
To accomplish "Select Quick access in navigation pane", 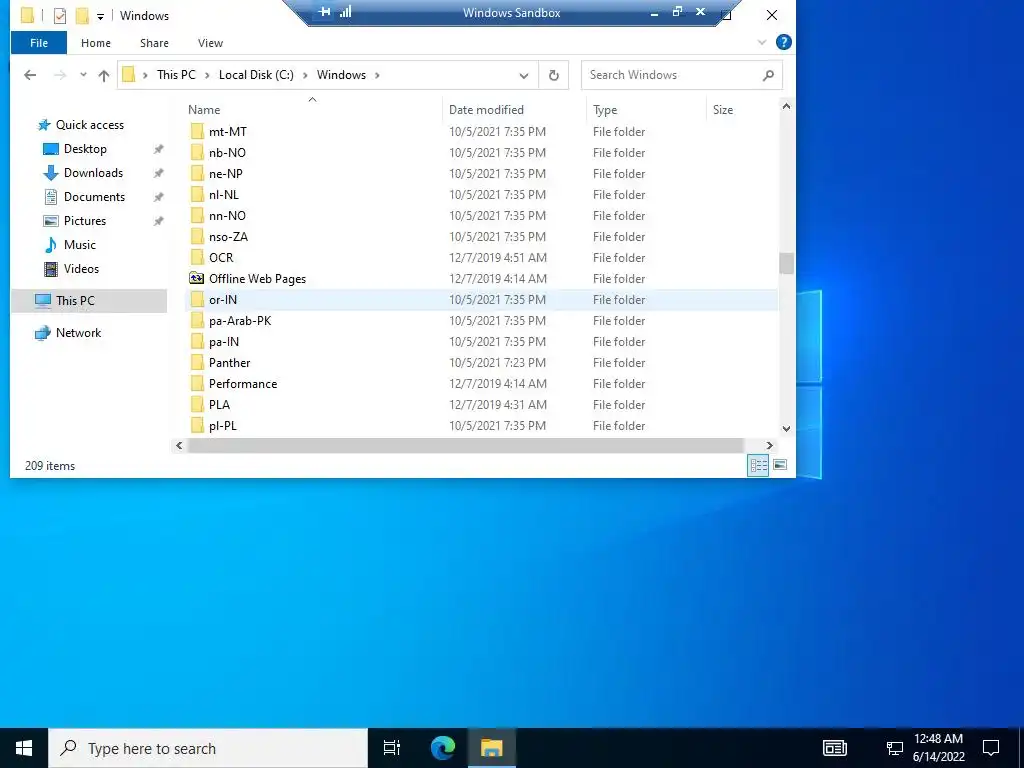I will 89,125.
